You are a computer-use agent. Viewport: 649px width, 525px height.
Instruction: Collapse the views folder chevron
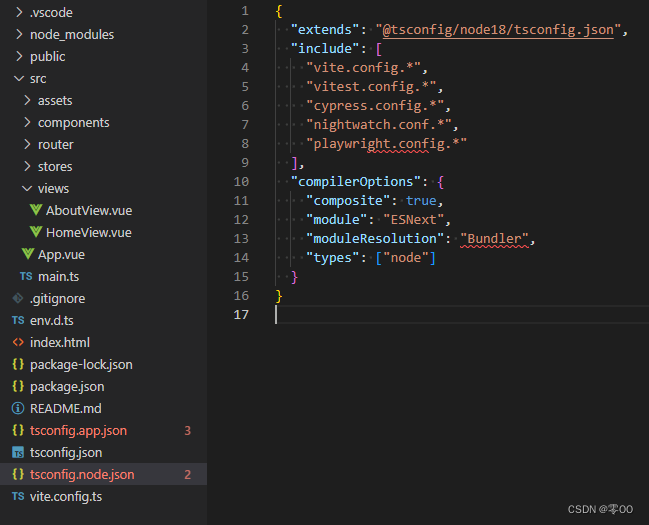27,188
